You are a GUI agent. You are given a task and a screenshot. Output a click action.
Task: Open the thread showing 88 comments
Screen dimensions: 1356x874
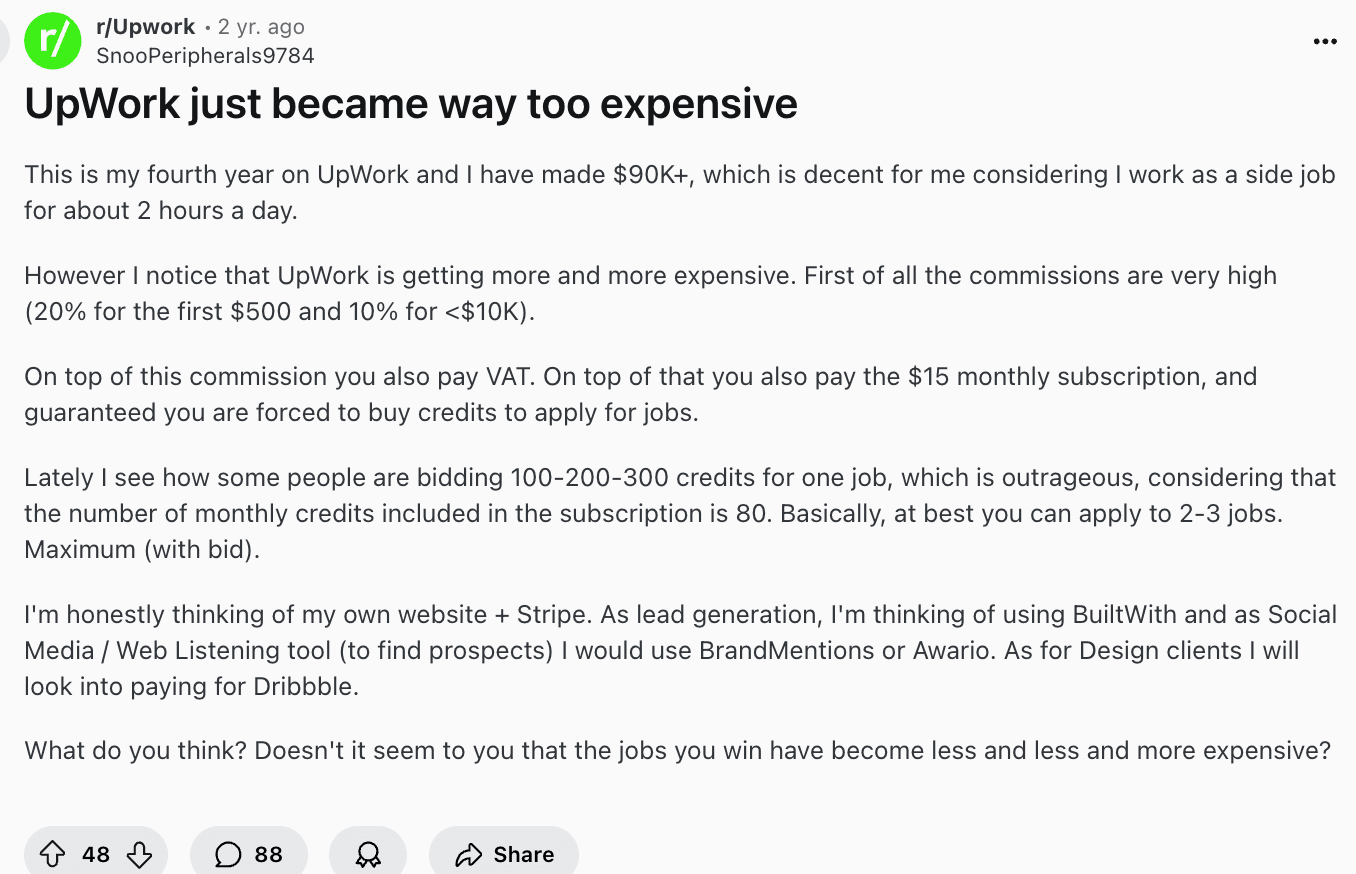pos(249,853)
